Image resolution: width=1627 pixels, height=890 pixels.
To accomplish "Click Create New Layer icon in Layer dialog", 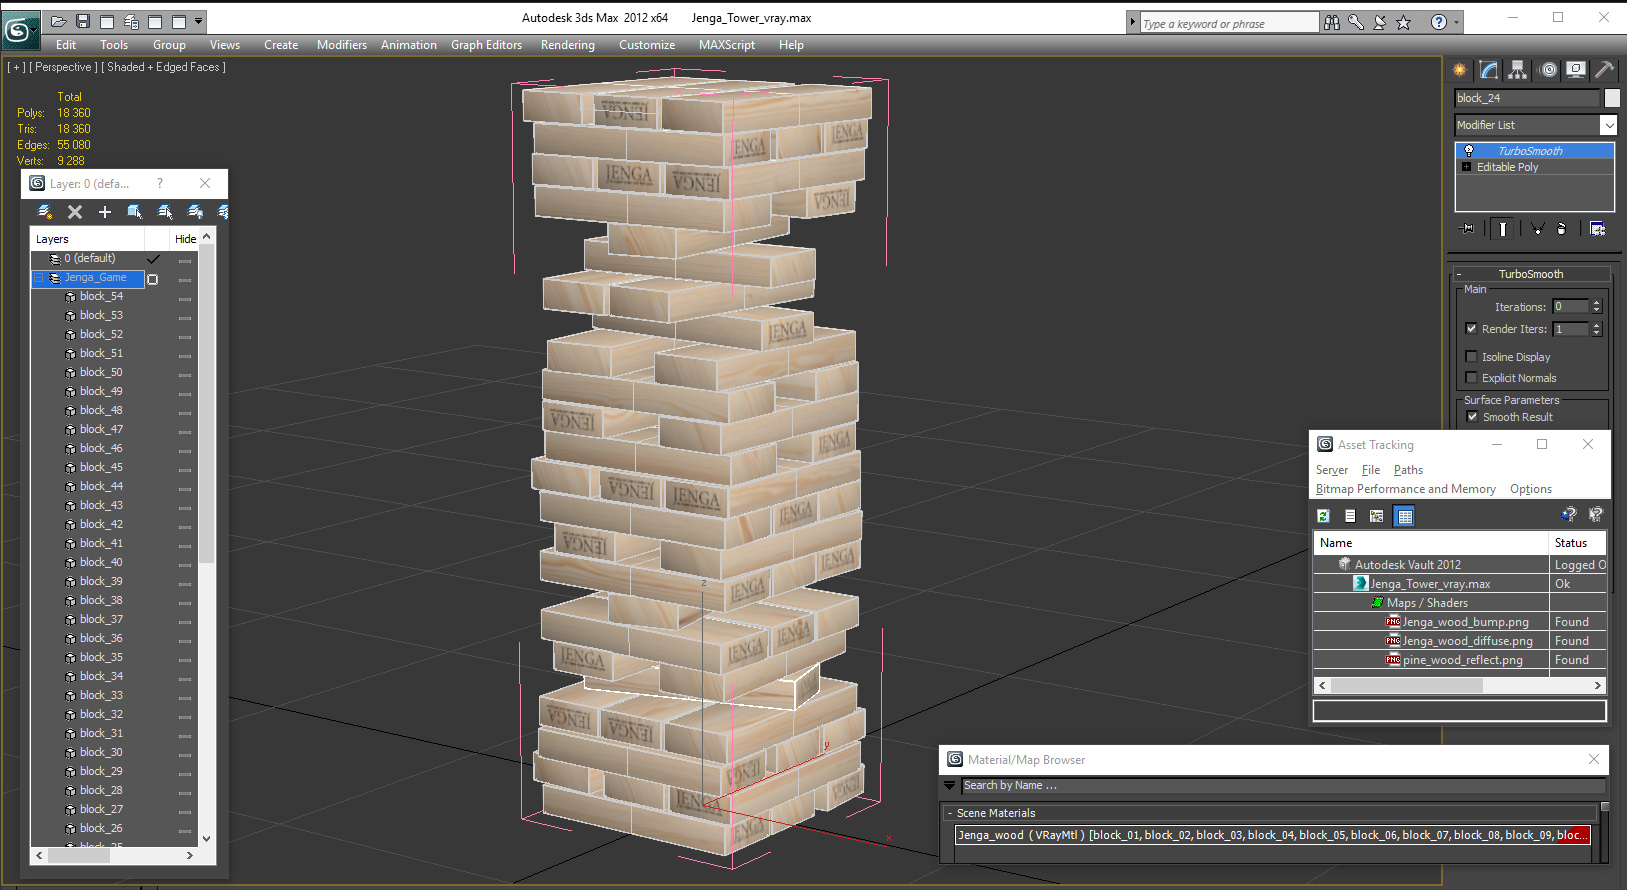I will click(x=45, y=212).
